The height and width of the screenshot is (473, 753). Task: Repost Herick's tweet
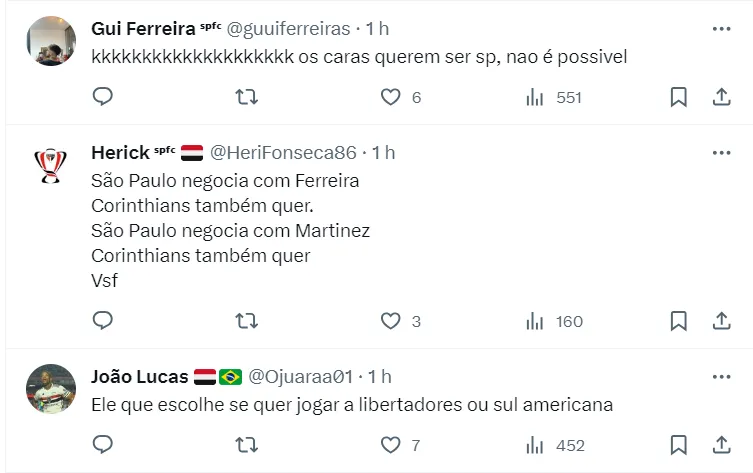click(x=246, y=321)
